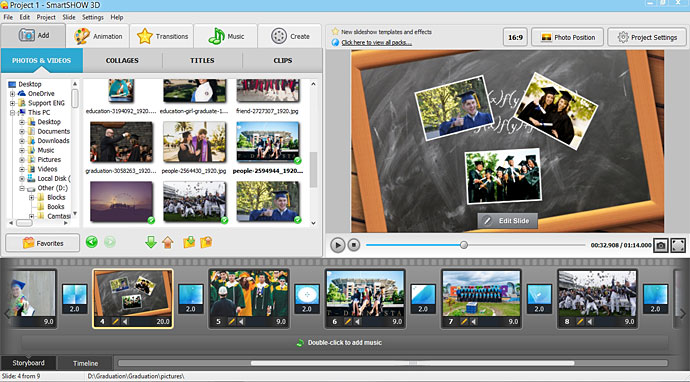Viewport: 690px width, 382px height.
Task: Switch preview to fullscreen mode
Action: (678, 245)
